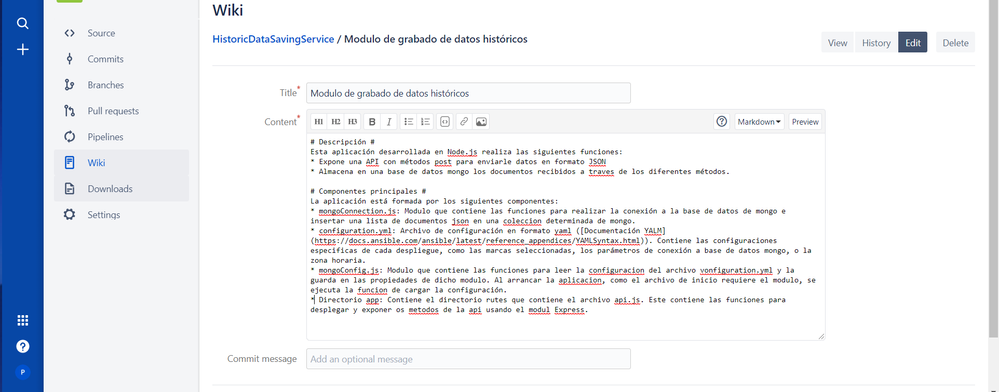Insert a code block
Screen dimensions: 999x392
click(x=445, y=122)
